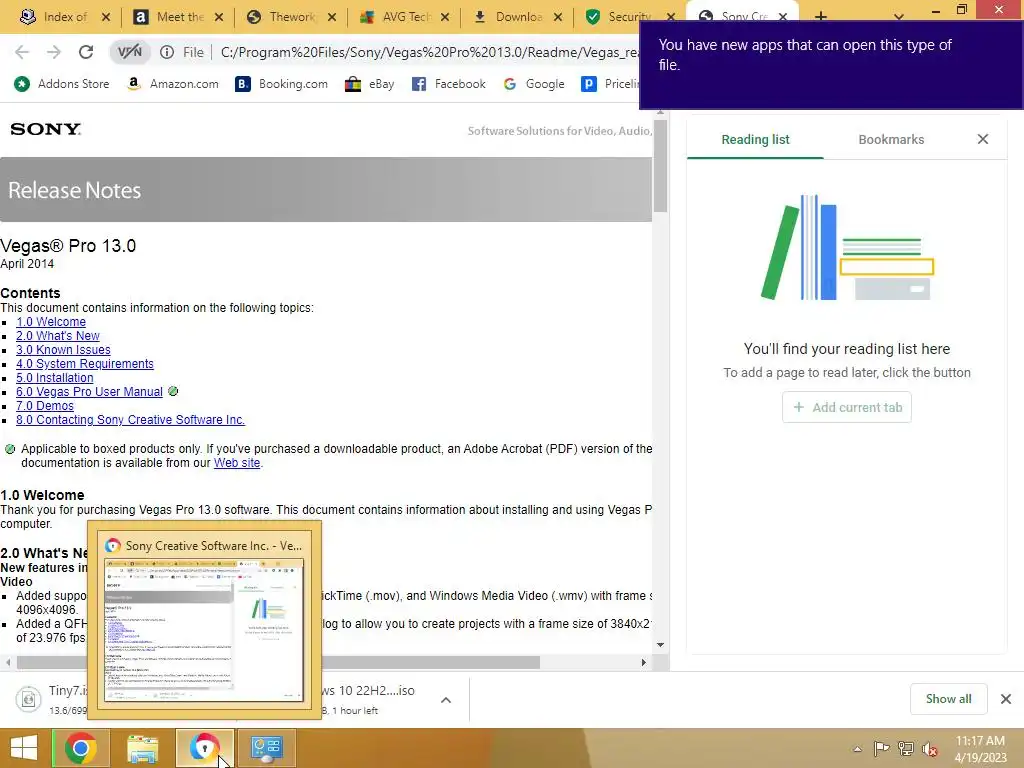Click the Tiny7 download file icon
Viewport: 1024px width, 768px height.
[x=29, y=699]
